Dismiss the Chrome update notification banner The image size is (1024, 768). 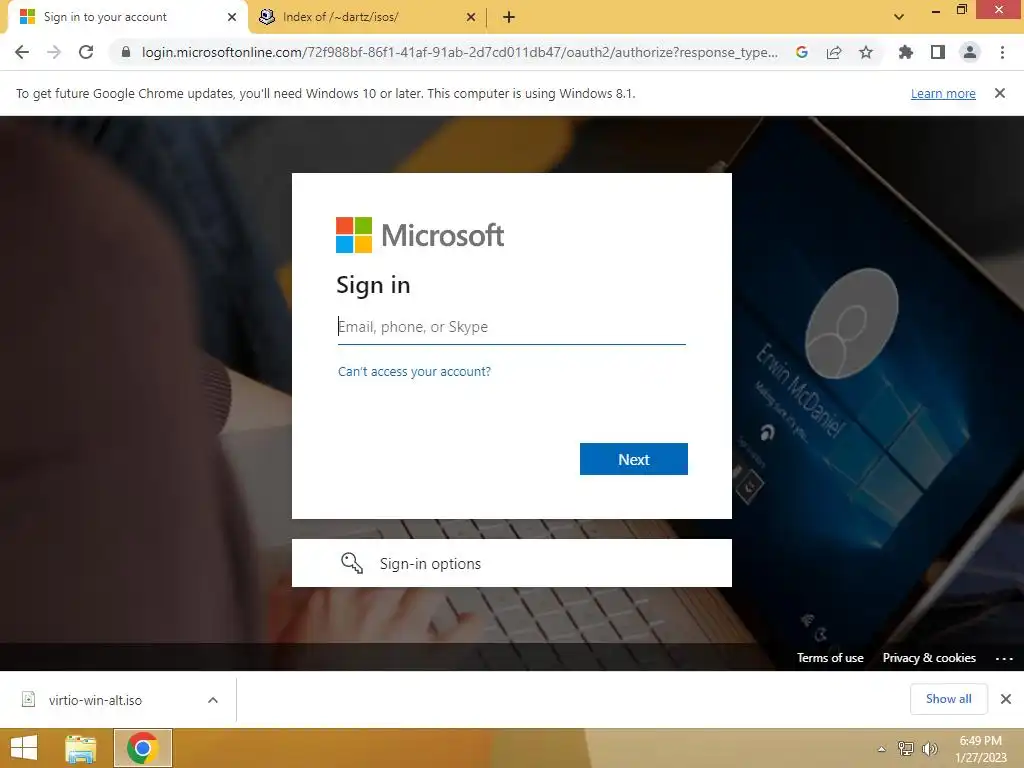tap(1000, 93)
